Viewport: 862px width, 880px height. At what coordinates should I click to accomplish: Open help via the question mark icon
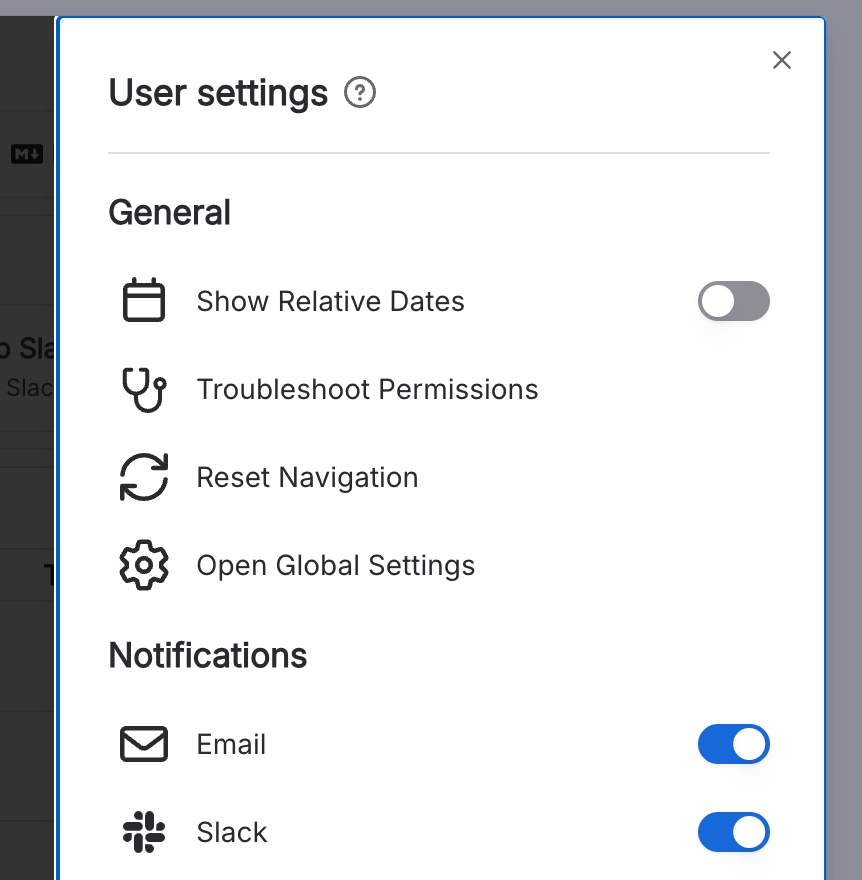(360, 92)
